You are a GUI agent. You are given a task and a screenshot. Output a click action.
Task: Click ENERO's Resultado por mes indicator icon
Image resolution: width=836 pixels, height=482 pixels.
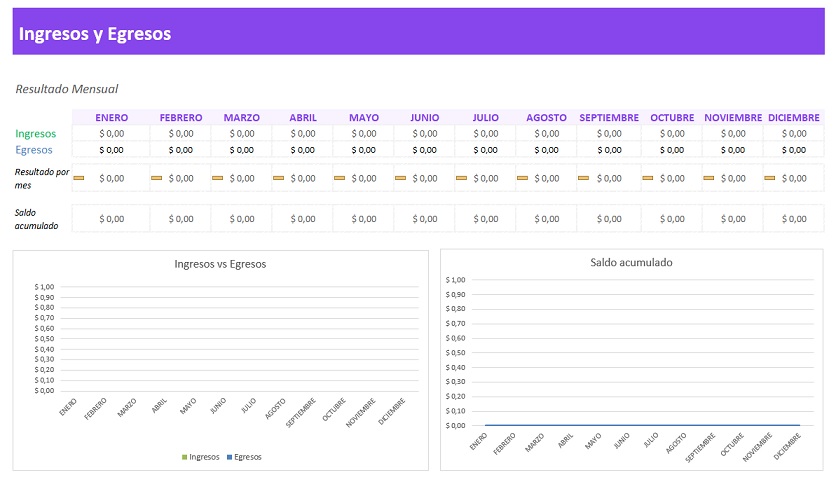click(x=79, y=178)
